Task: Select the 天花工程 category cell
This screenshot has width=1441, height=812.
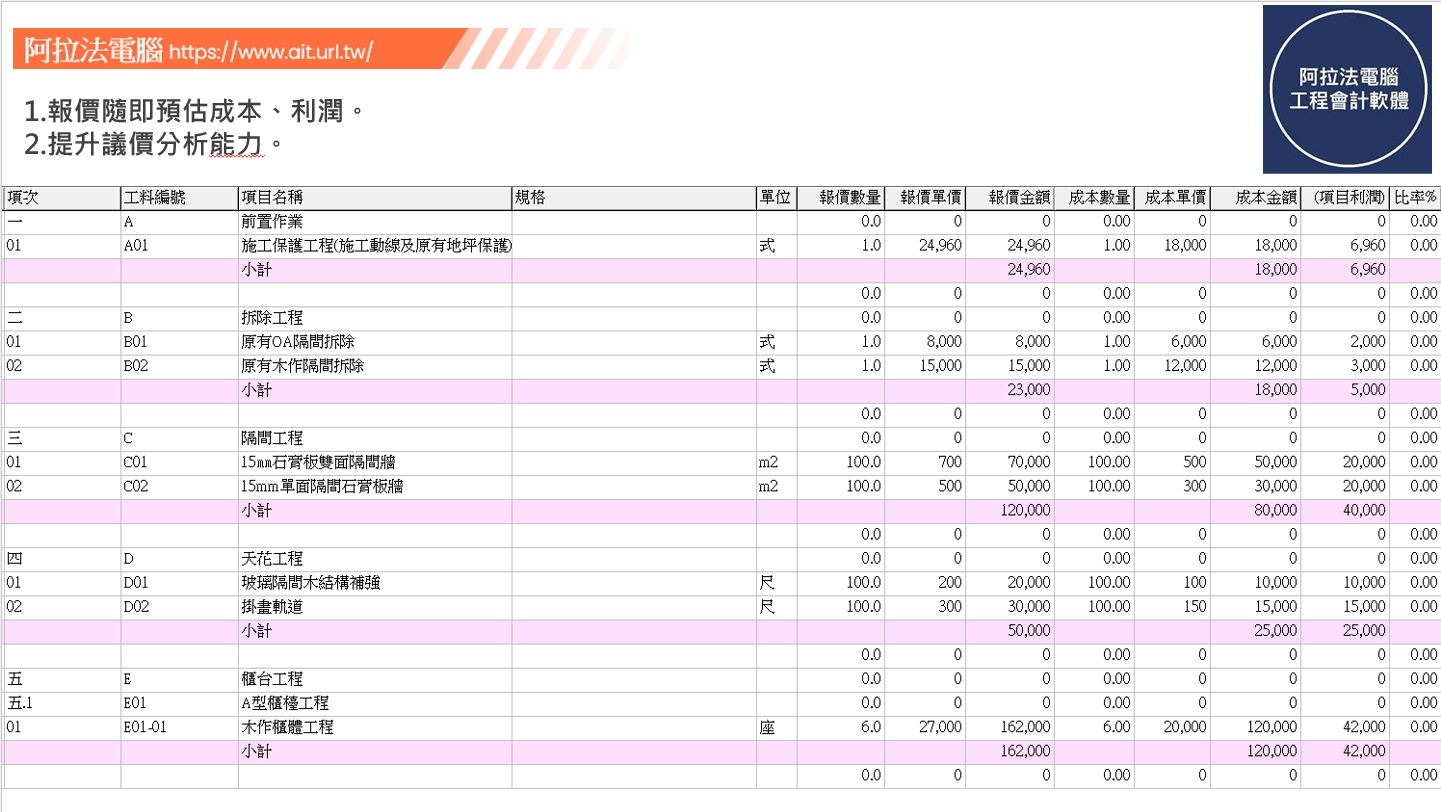Action: pos(375,558)
